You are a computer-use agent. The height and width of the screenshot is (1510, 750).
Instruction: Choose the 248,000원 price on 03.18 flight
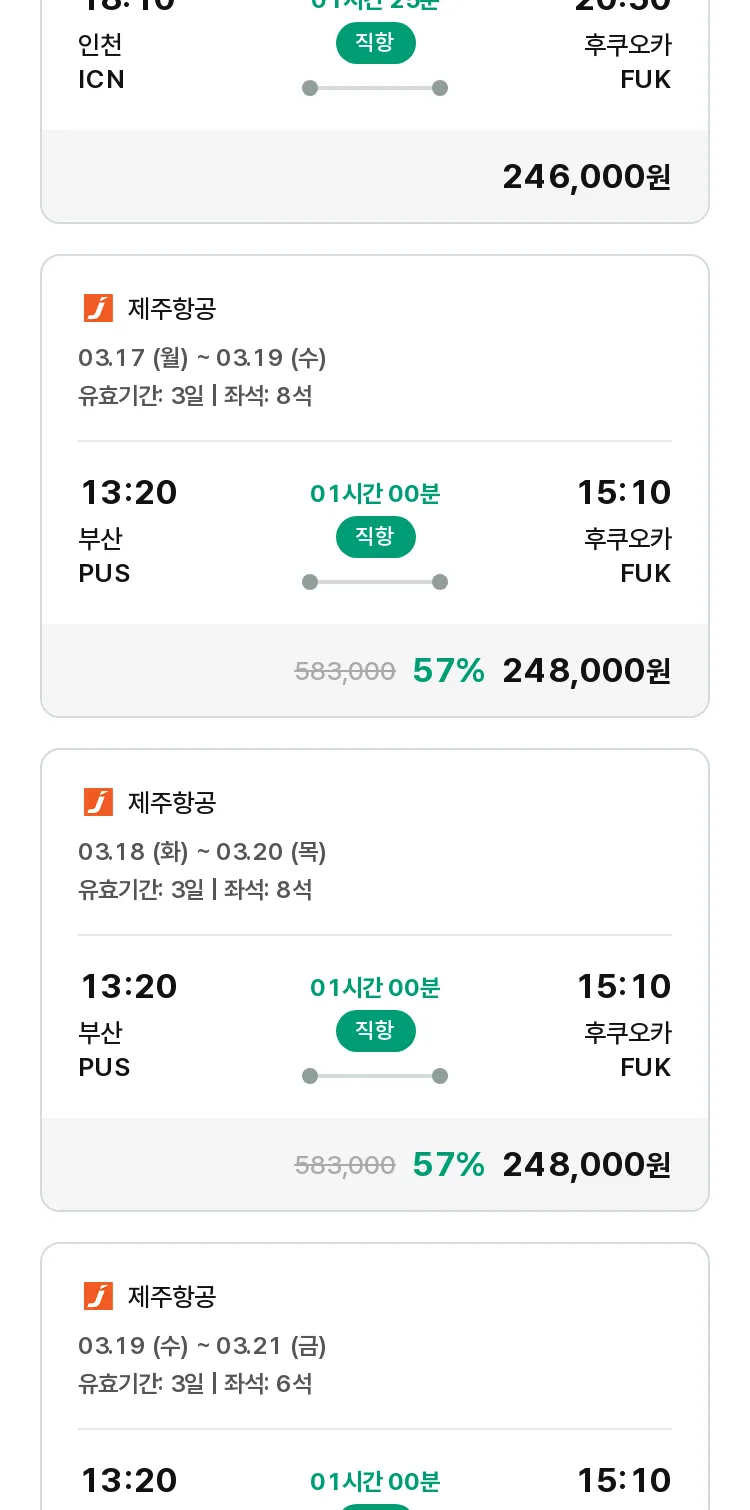tap(586, 1165)
